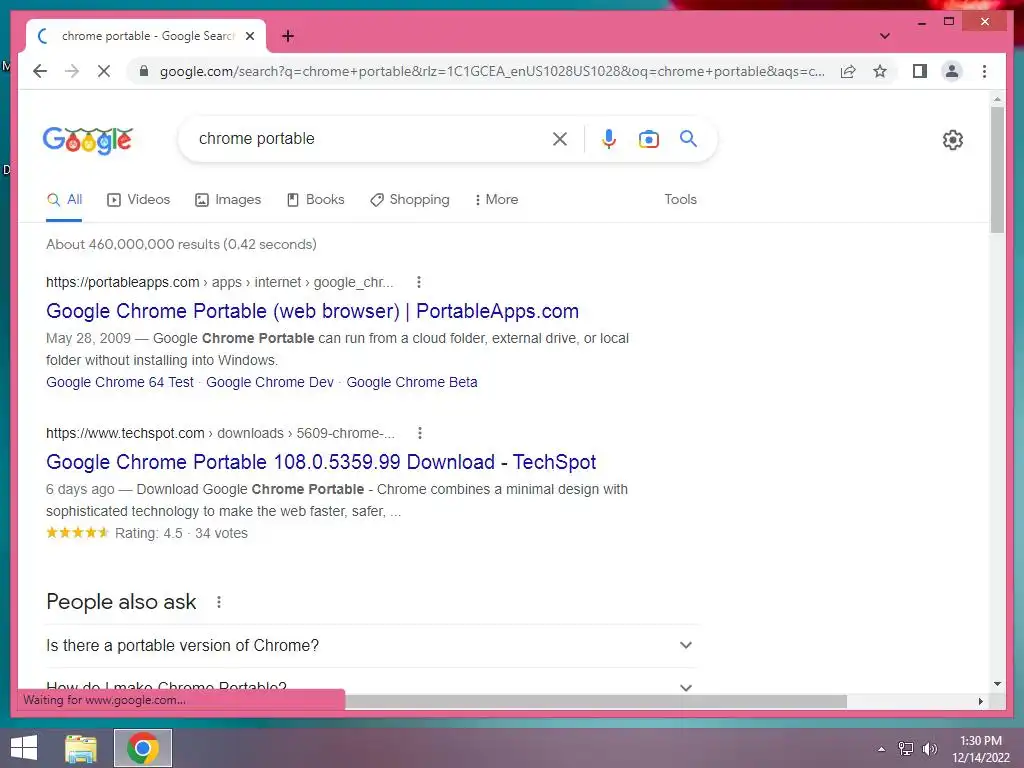Switch to the Books tab

tap(315, 200)
